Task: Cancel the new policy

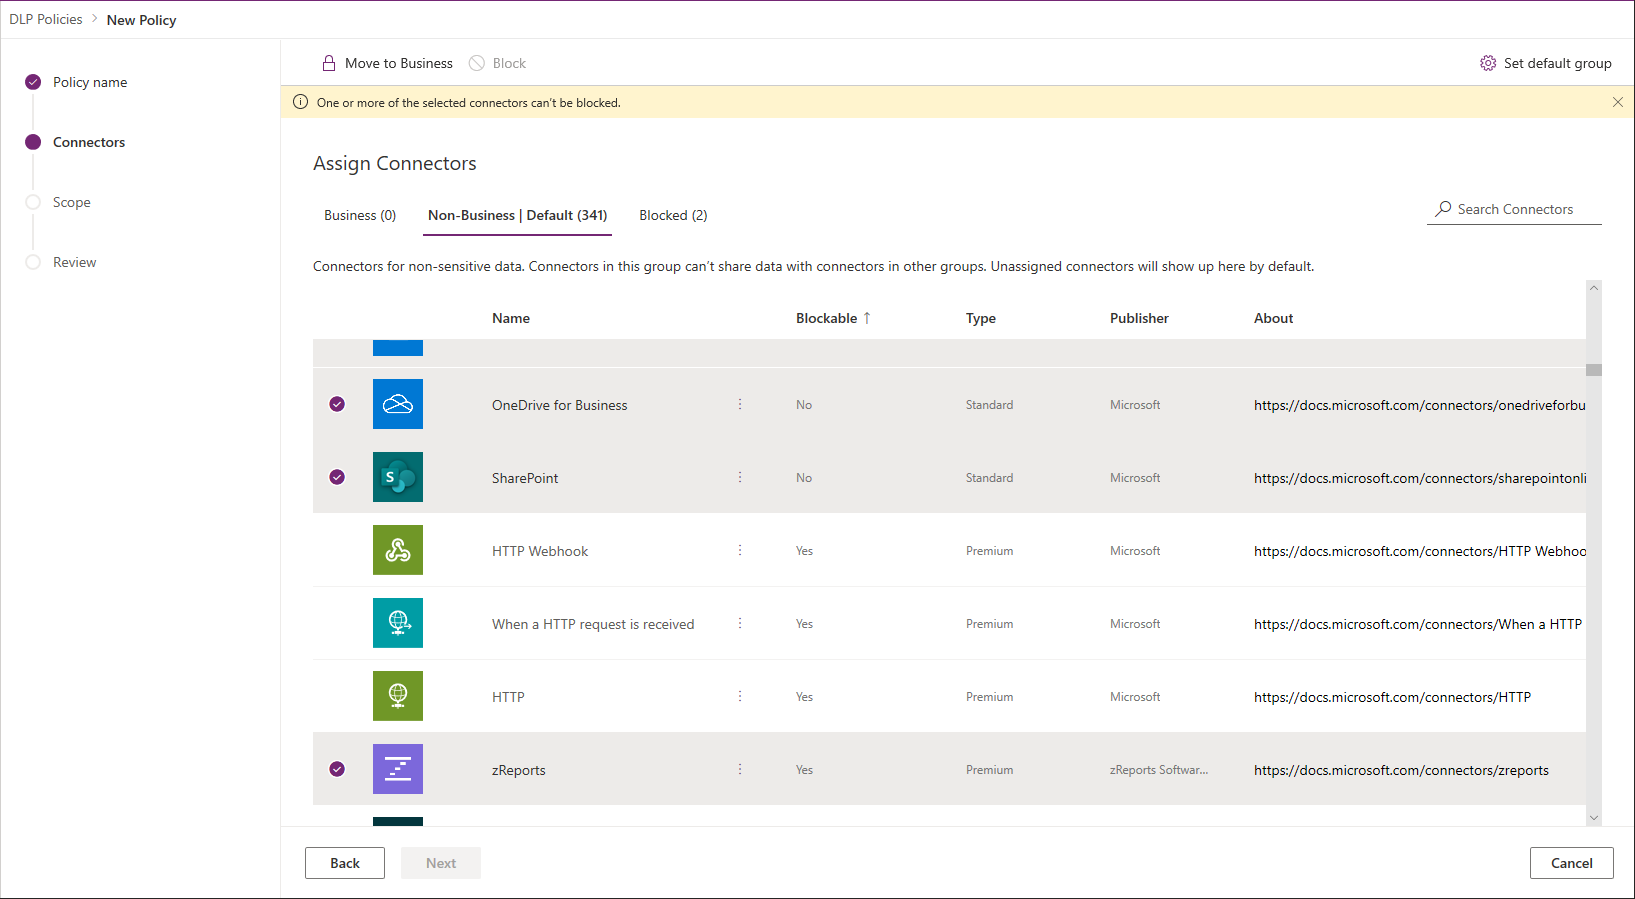Action: [x=1572, y=863]
